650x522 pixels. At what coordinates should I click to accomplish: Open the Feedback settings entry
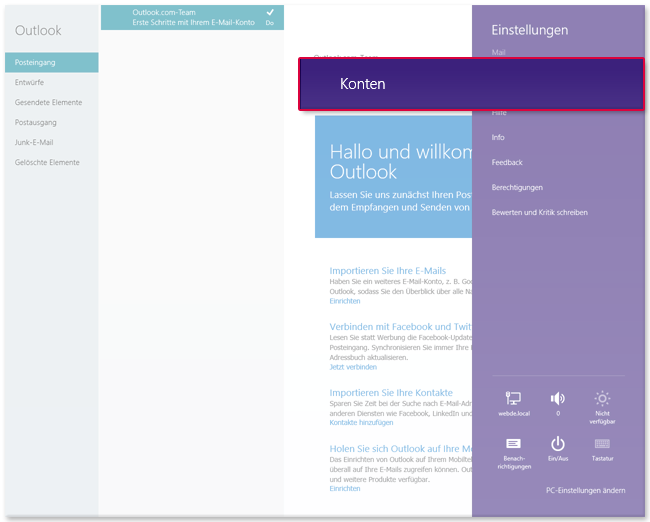[x=507, y=162]
